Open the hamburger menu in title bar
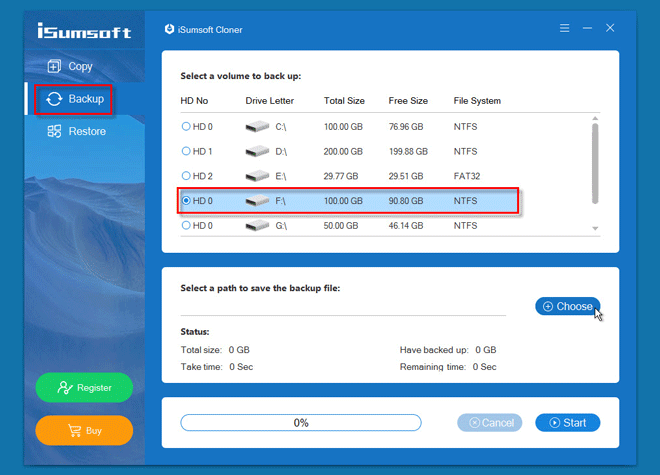 564,28
